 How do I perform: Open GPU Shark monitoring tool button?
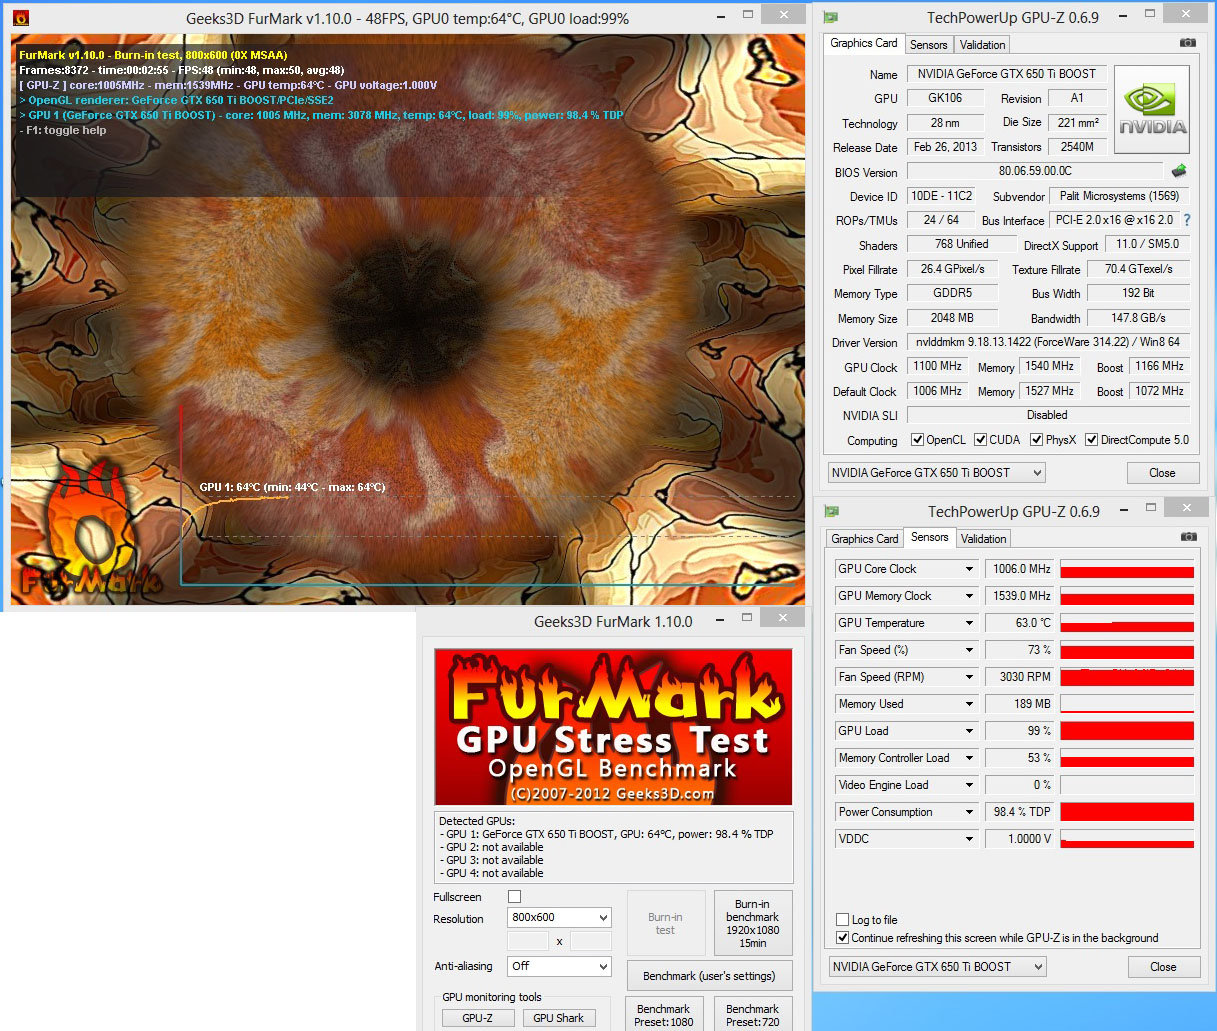point(558,1018)
